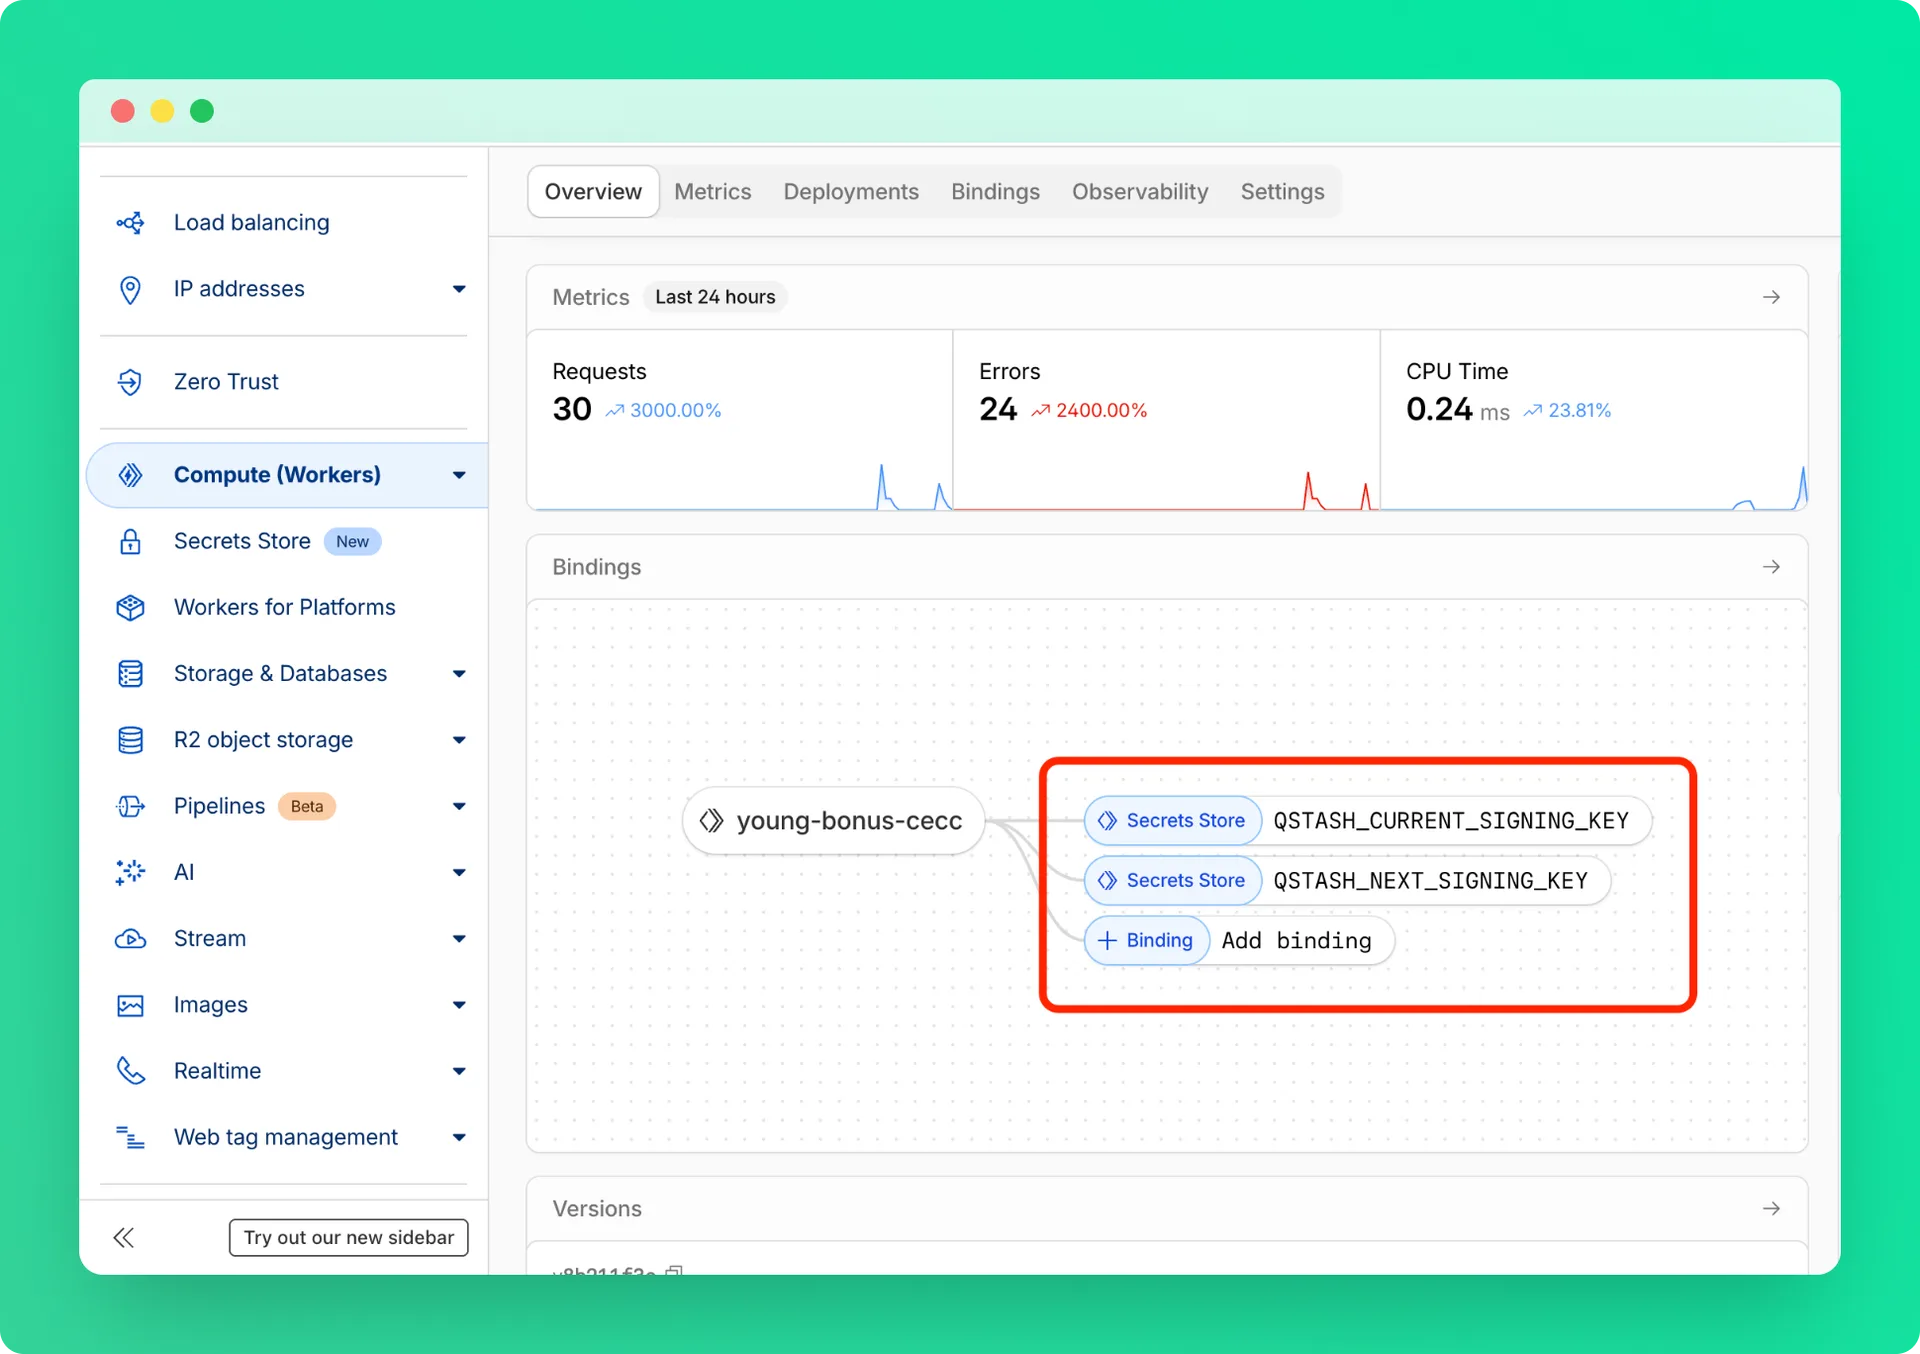The height and width of the screenshot is (1354, 1920).
Task: Click the Load balancing icon
Action: (130, 222)
